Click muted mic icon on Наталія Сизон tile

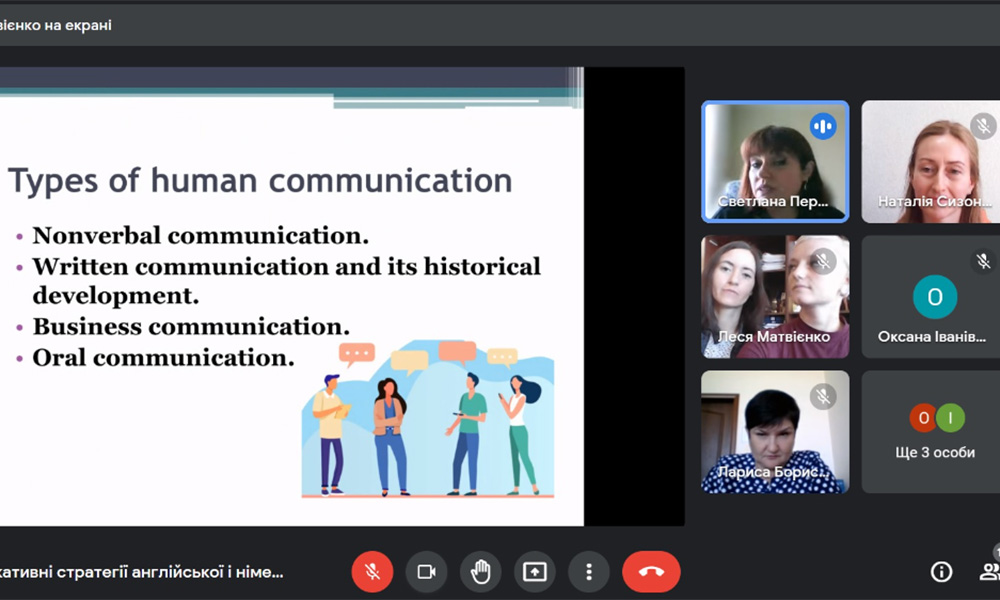tap(983, 126)
